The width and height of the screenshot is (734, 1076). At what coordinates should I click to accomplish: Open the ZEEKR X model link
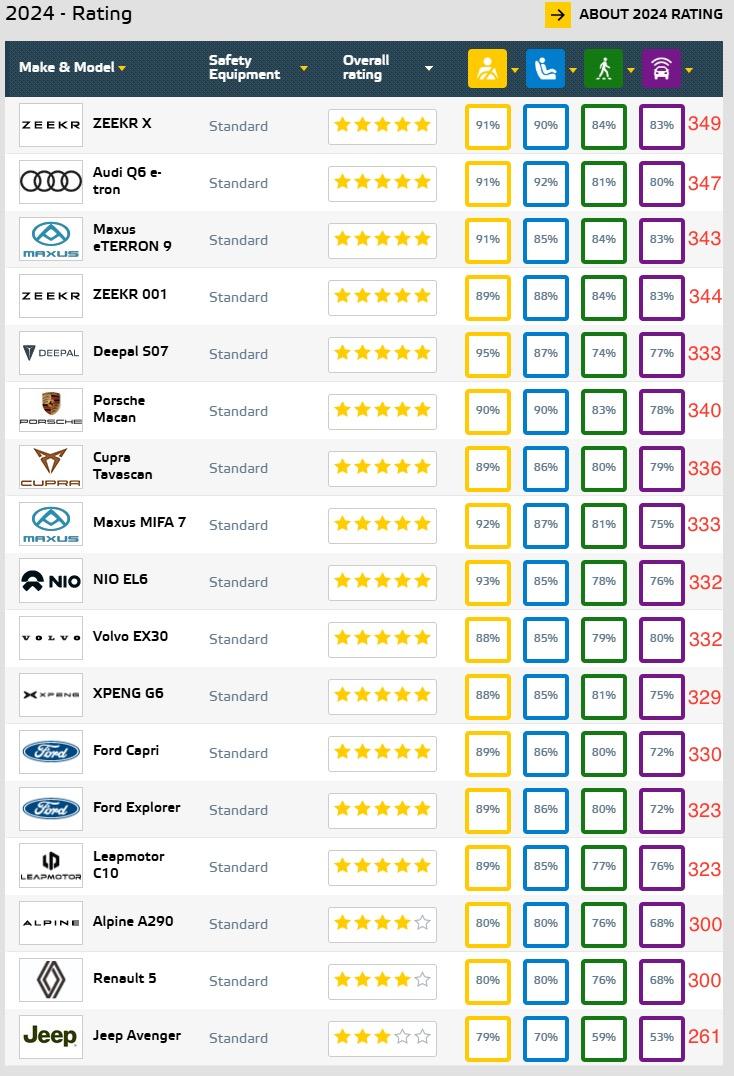[x=122, y=124]
